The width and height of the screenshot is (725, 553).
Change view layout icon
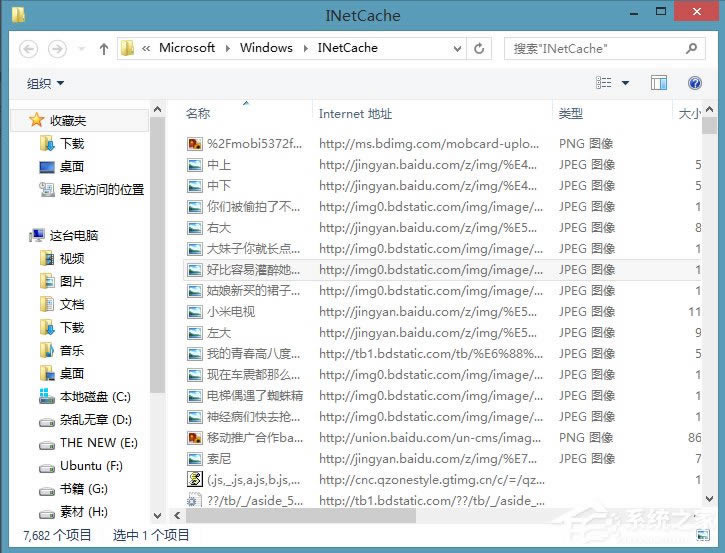603,83
